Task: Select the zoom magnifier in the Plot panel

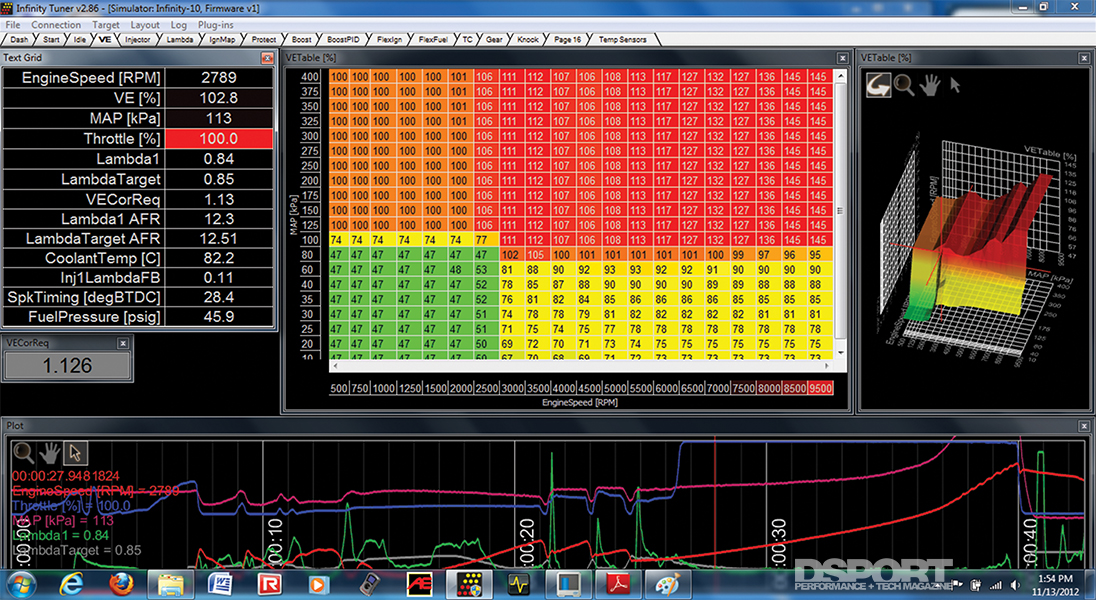Action: 21,452
